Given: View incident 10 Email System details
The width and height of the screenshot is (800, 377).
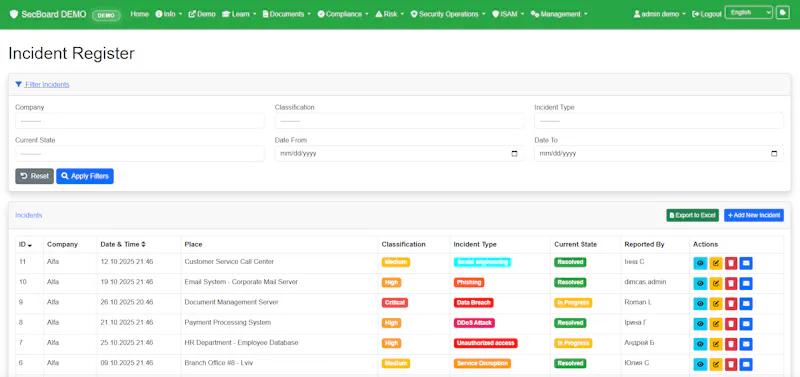Looking at the screenshot, I should [x=700, y=284].
